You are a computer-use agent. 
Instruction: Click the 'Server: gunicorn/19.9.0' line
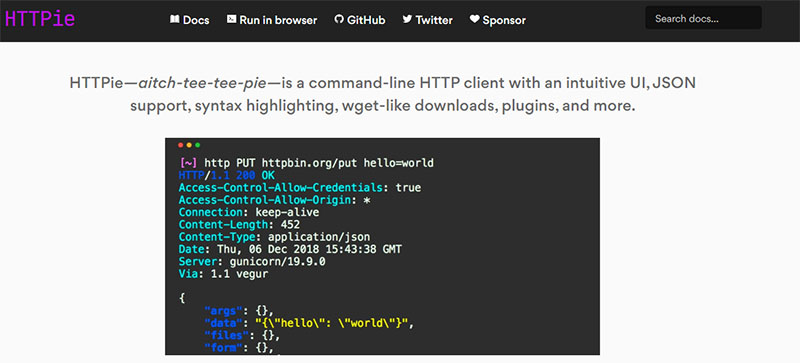coord(252,261)
